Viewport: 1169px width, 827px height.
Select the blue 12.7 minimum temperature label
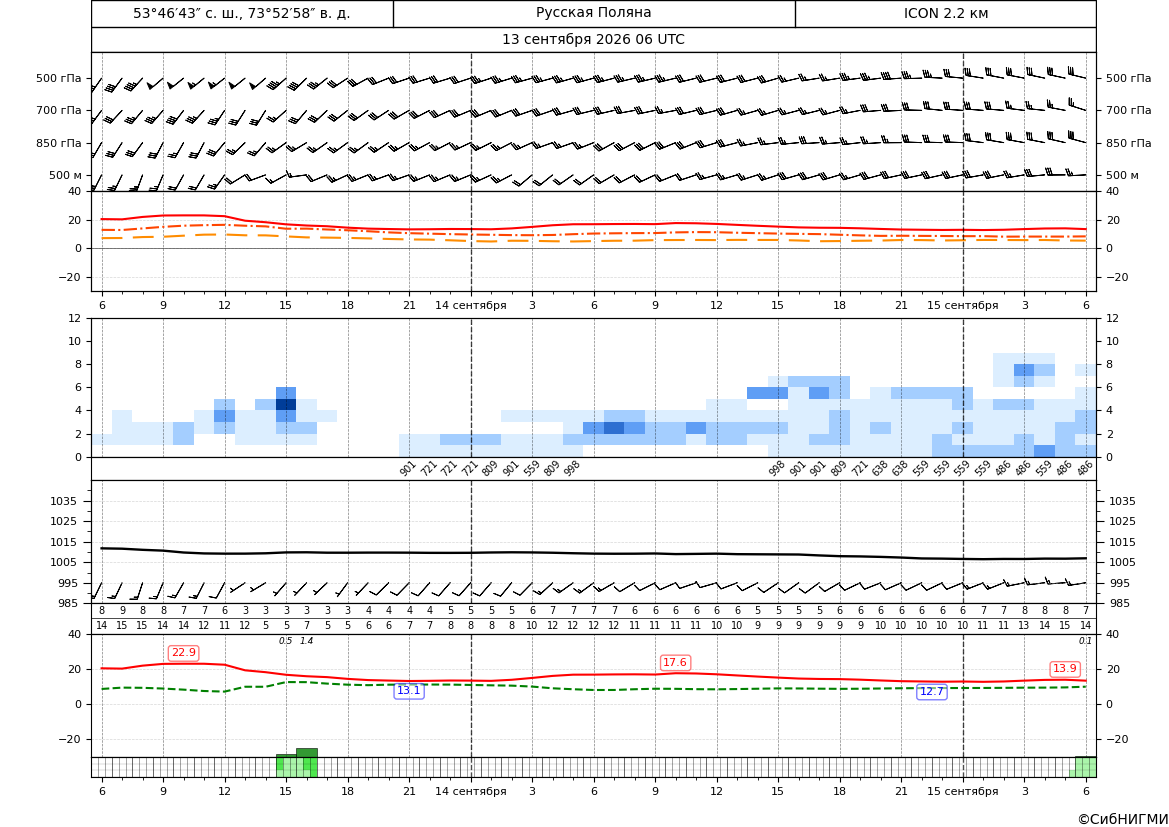(x=931, y=691)
